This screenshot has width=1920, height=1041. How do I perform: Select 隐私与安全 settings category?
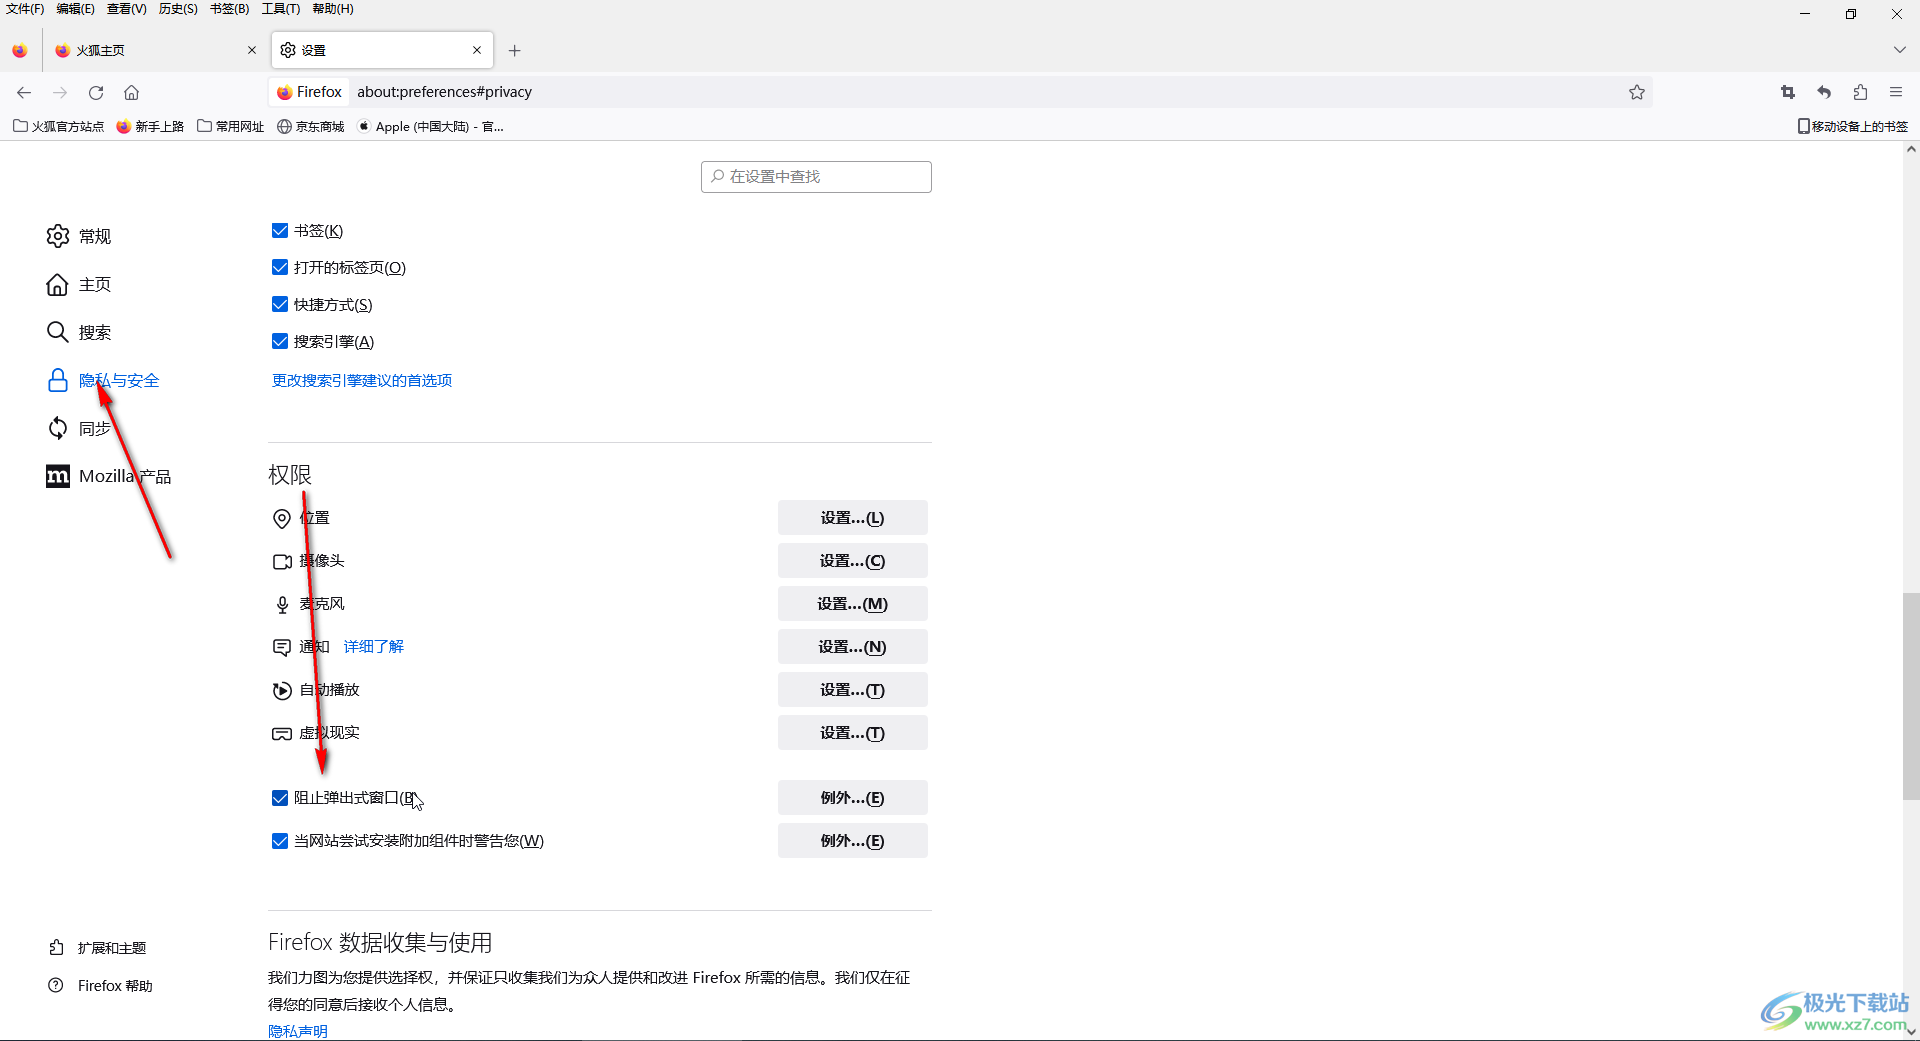[103, 380]
